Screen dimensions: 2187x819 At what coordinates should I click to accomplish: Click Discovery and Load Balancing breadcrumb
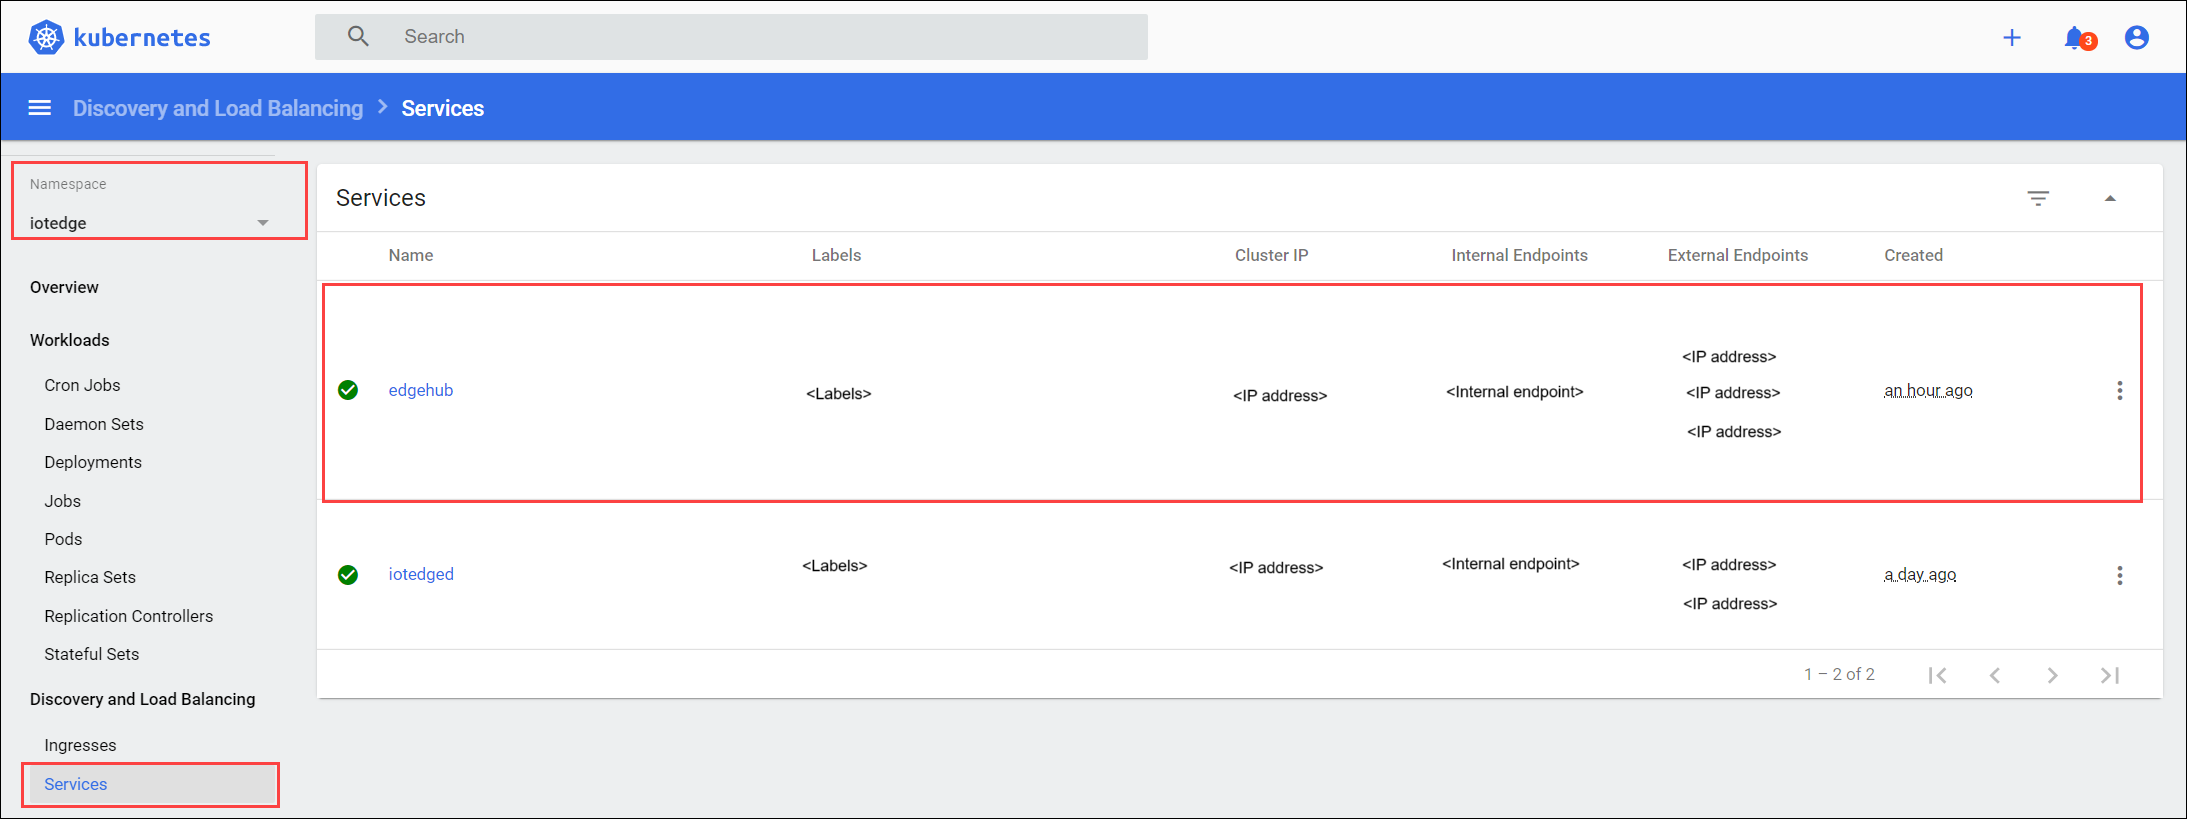coord(218,108)
